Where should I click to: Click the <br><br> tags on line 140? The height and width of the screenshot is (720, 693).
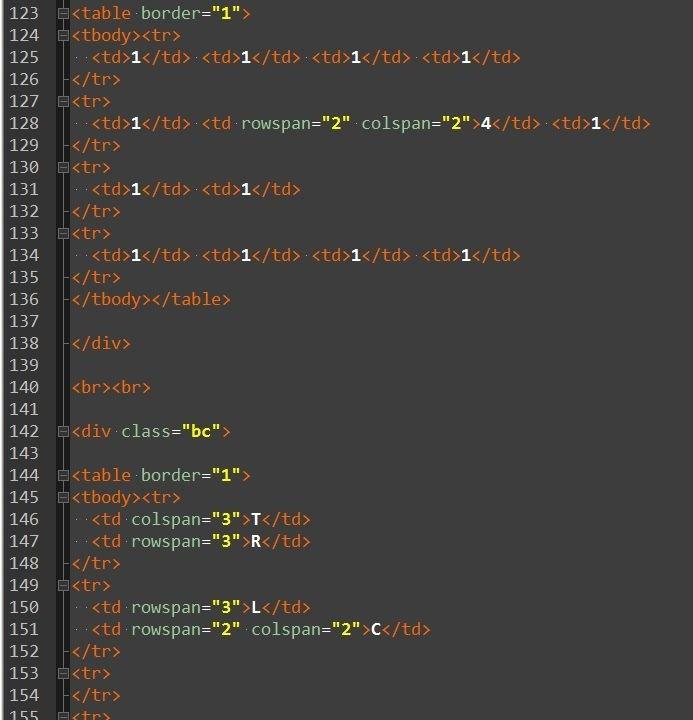point(111,388)
